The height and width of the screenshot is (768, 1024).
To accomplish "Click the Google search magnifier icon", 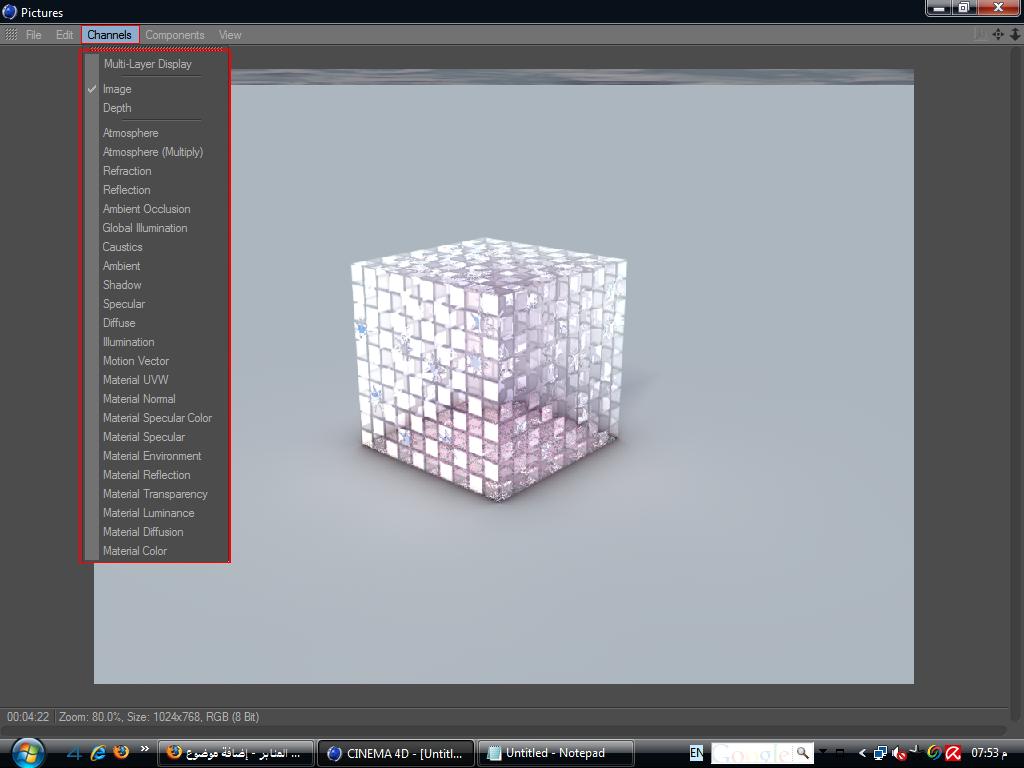I will tap(803, 753).
